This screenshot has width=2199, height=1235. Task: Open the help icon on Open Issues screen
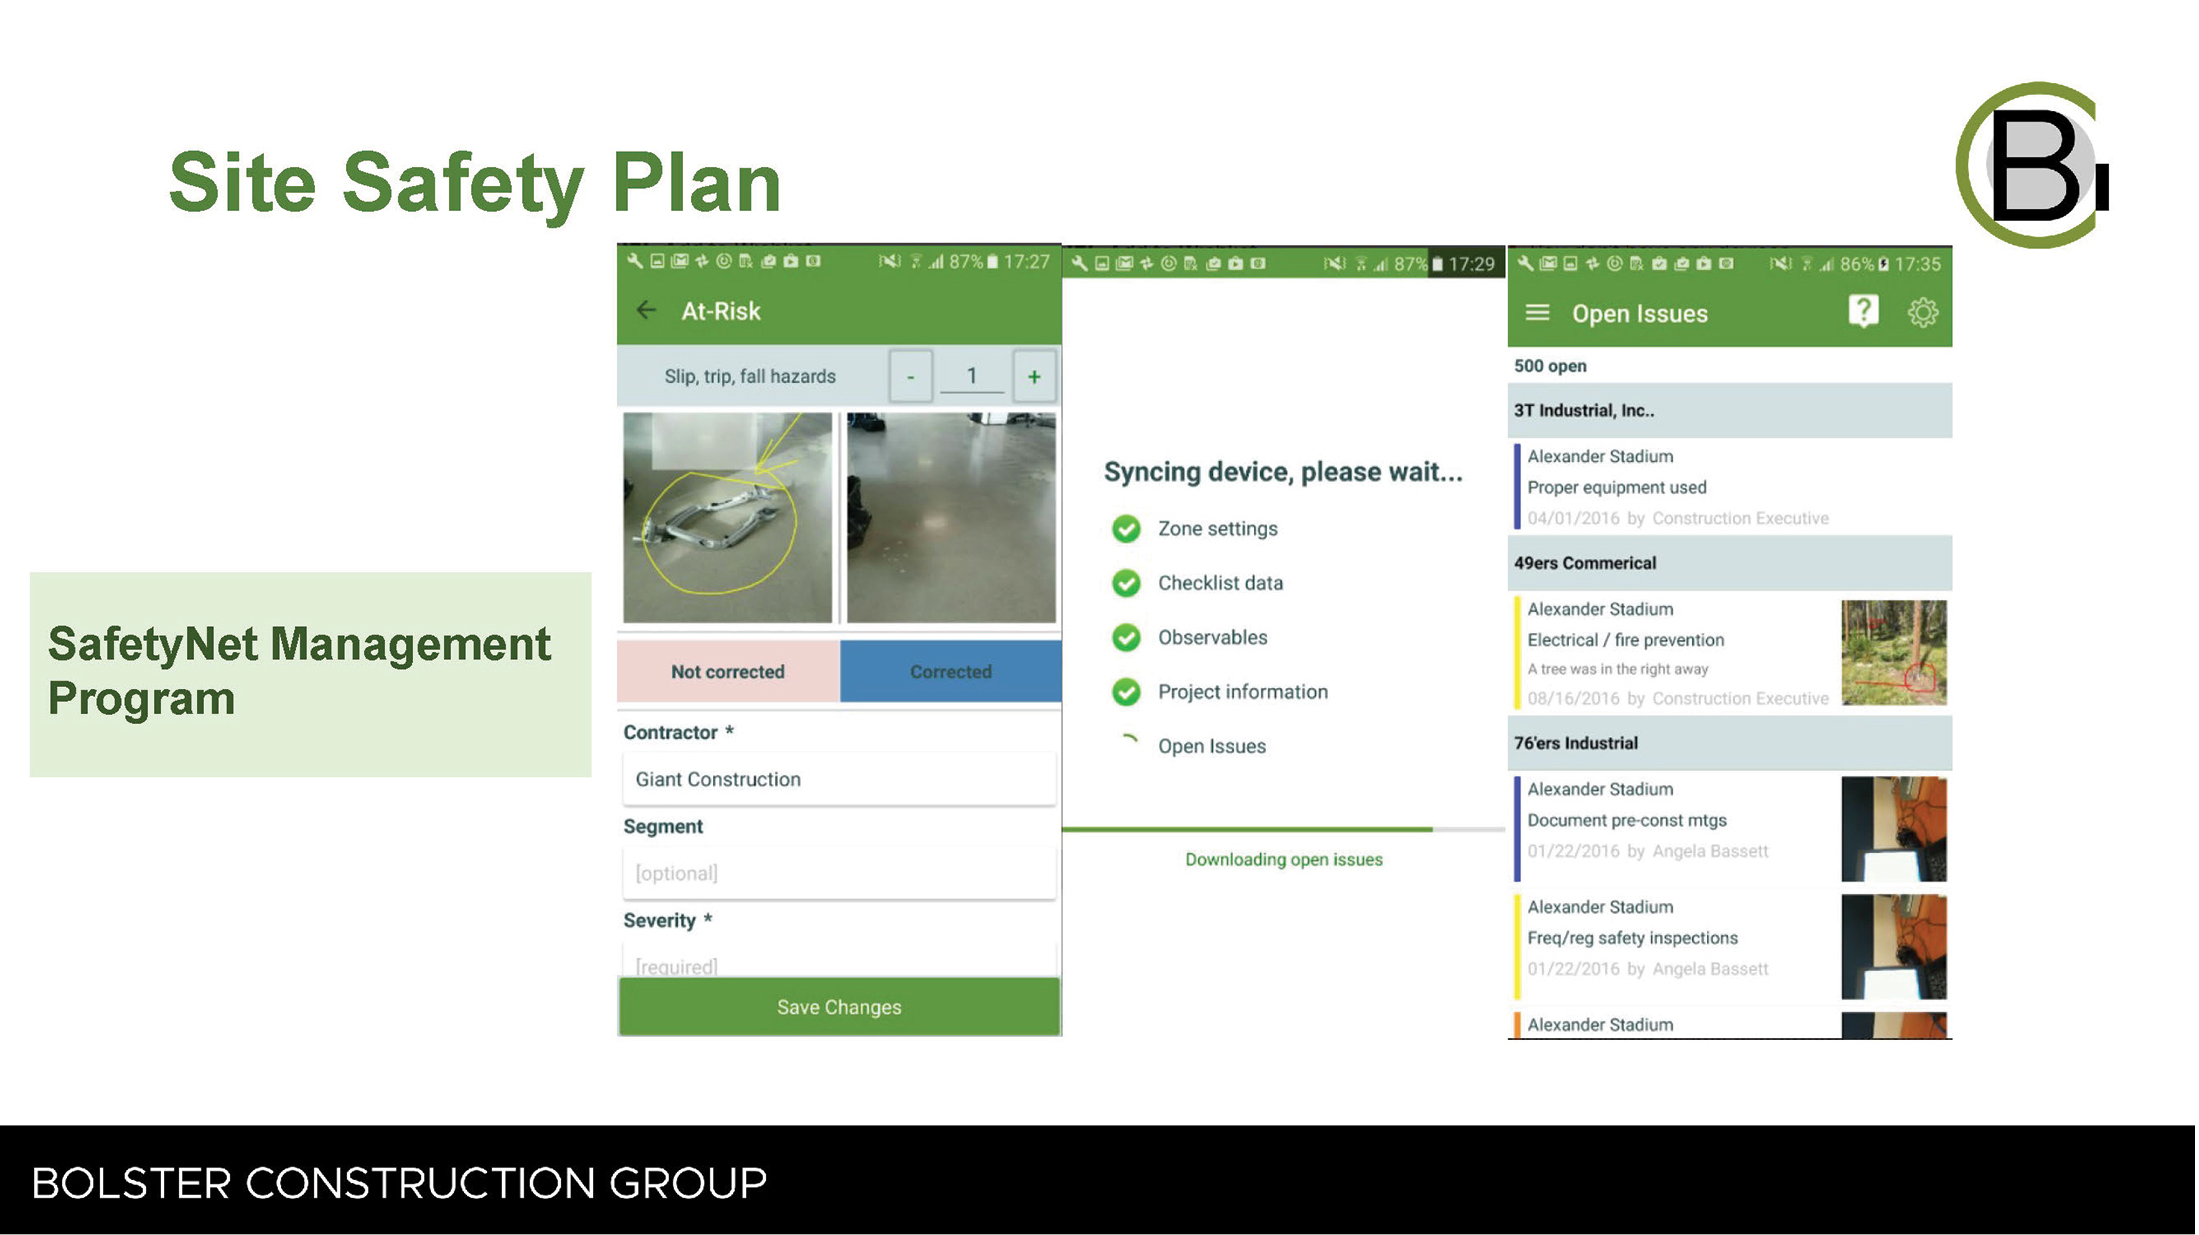1862,311
